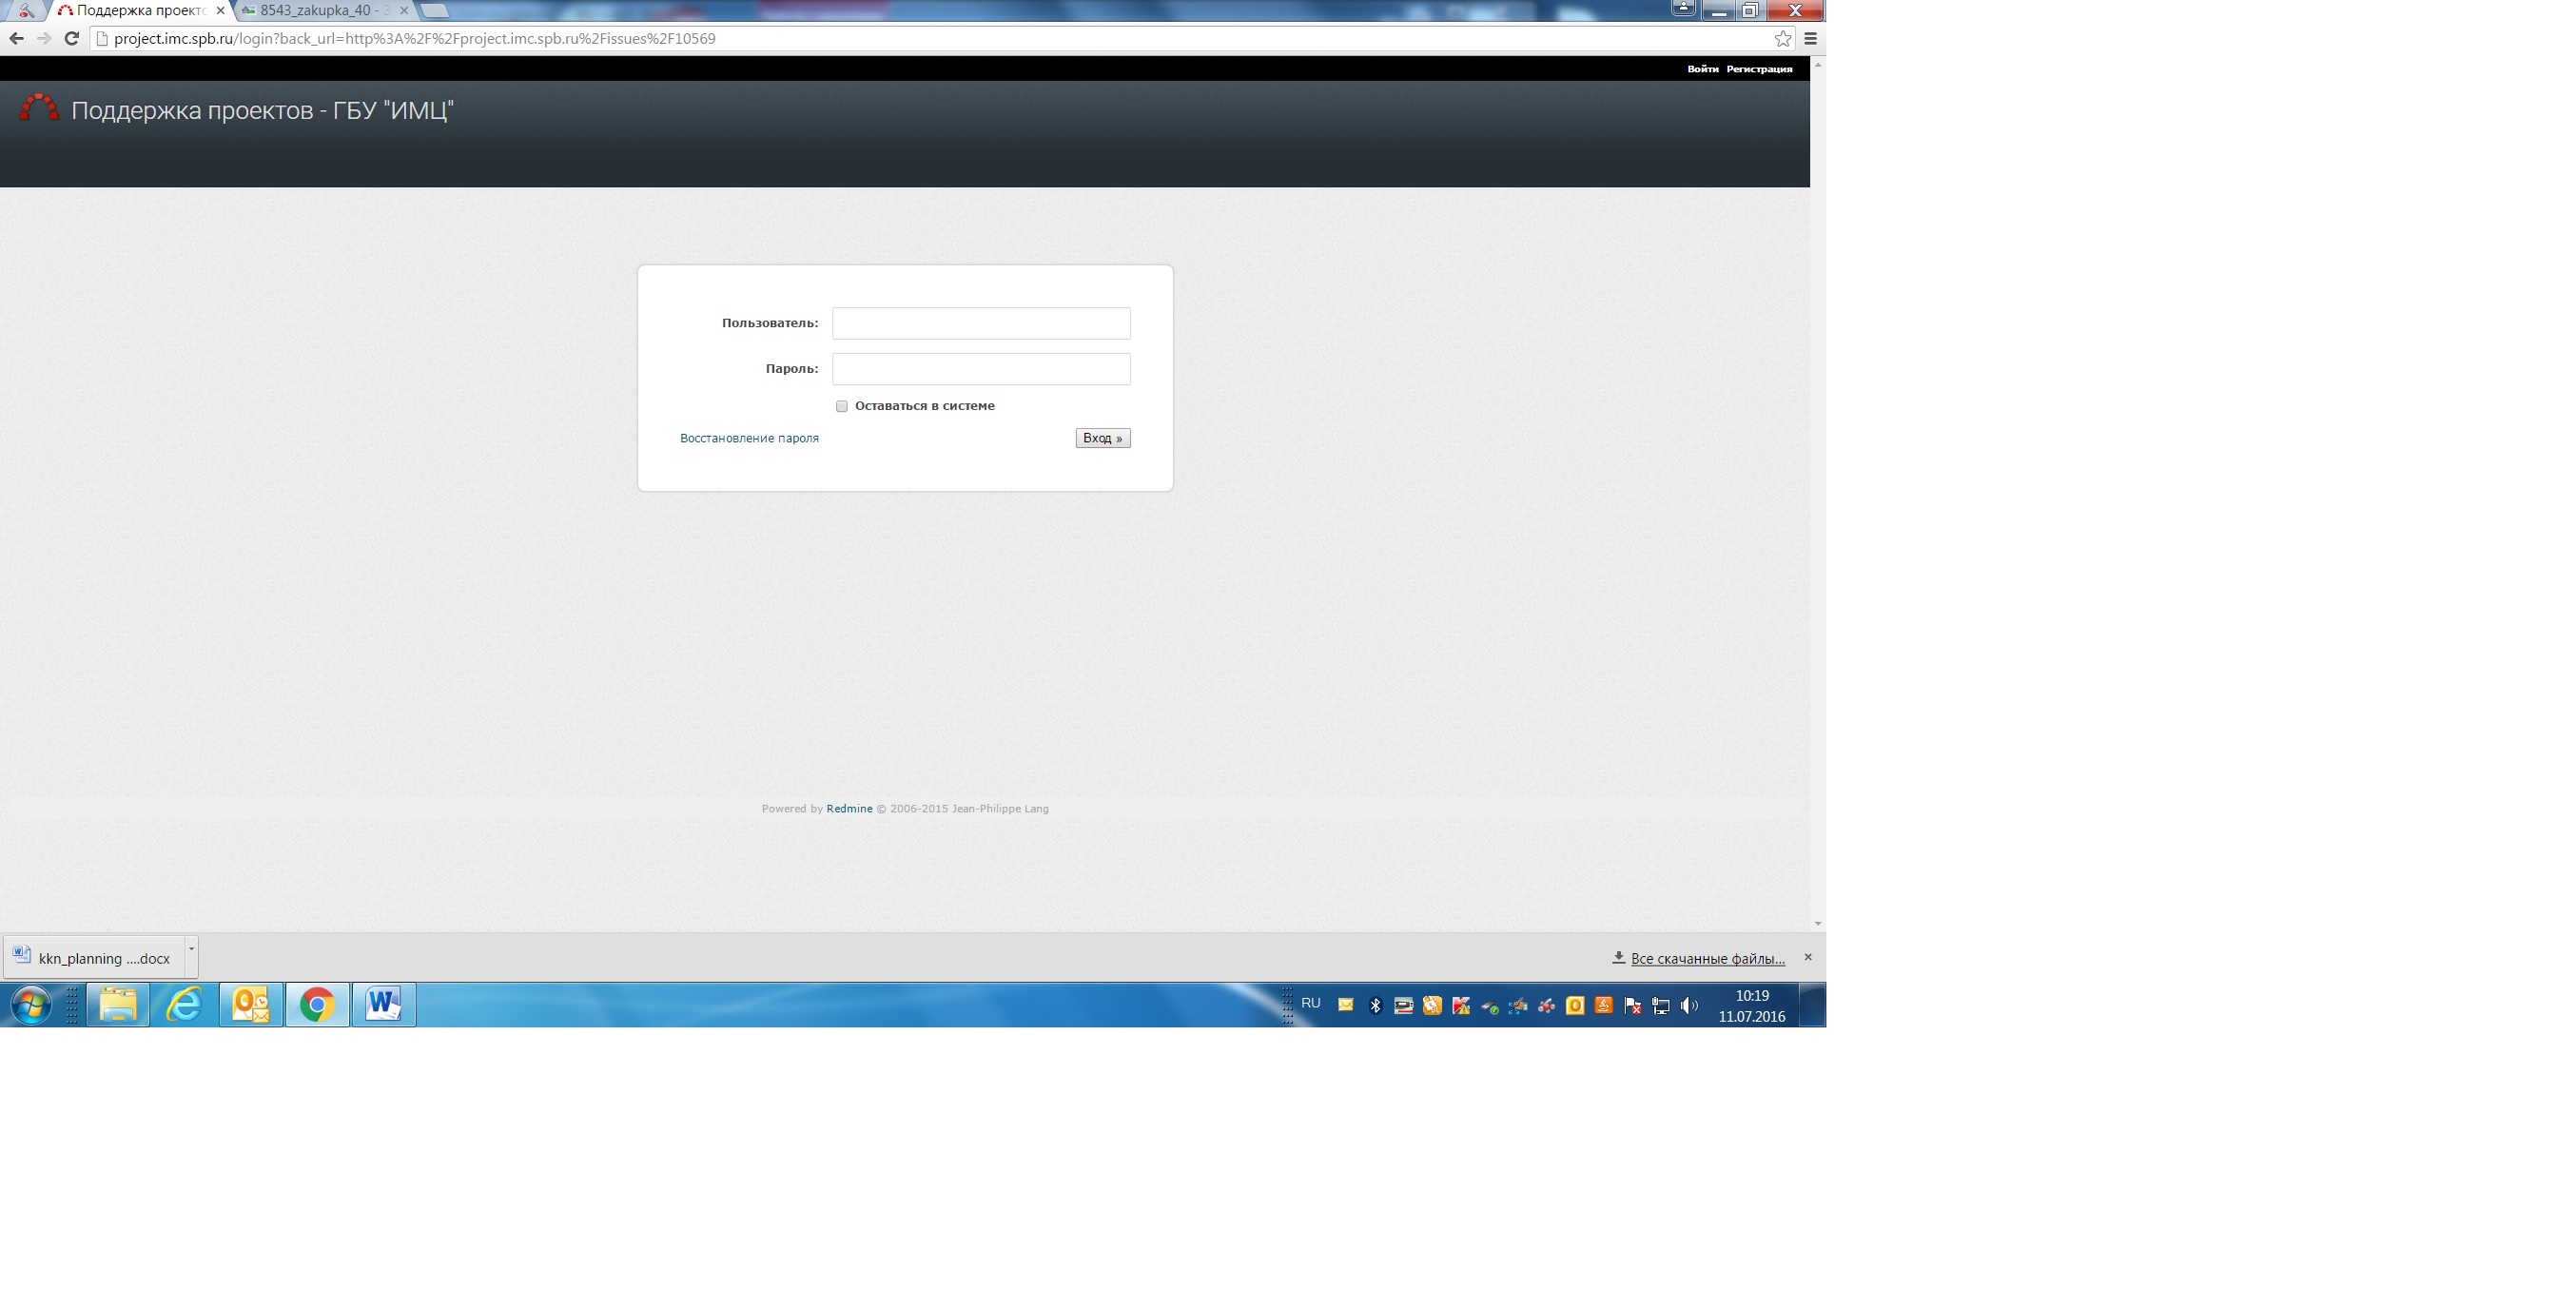The height and width of the screenshot is (1309, 2576).
Task: Click the header title Поддержка проектов - ГБУ "ИМЦ"
Action: pyautogui.click(x=263, y=110)
